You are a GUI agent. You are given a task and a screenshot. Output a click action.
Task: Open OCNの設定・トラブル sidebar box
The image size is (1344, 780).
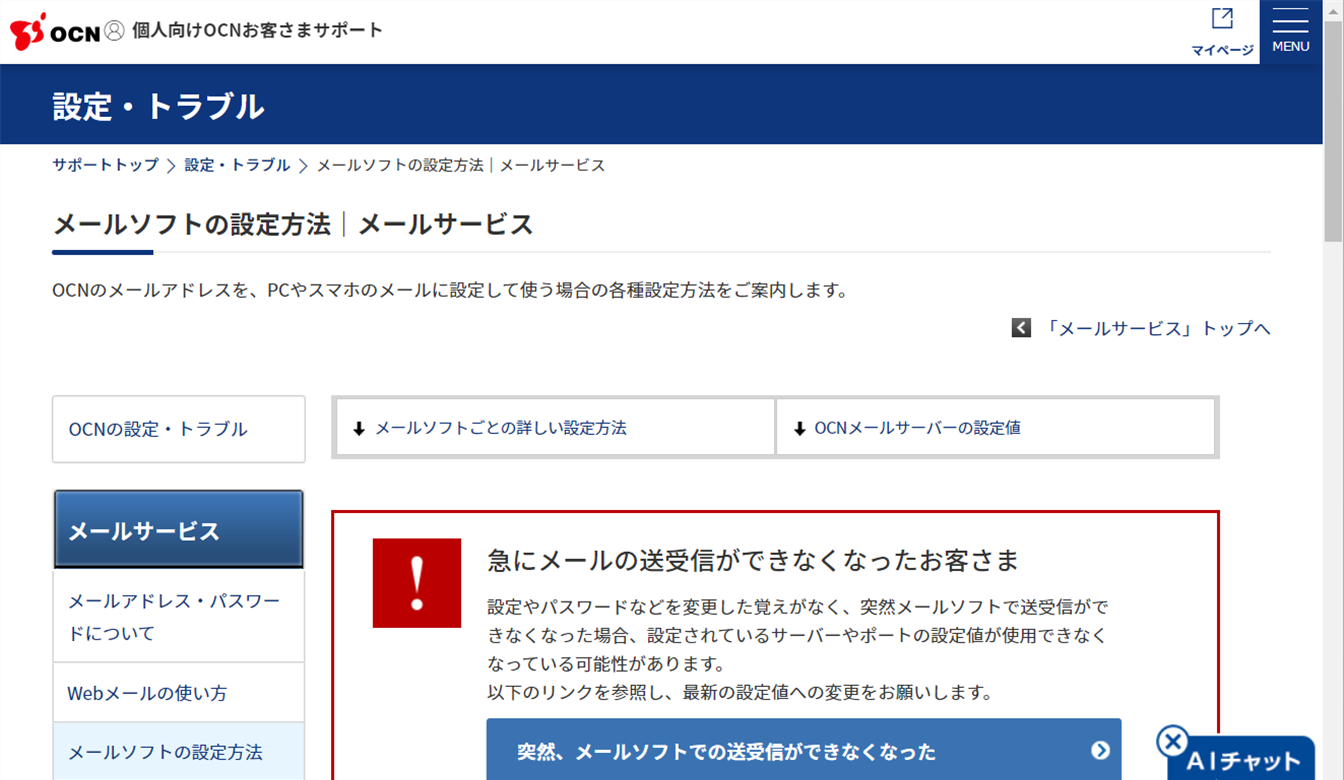[x=179, y=429]
